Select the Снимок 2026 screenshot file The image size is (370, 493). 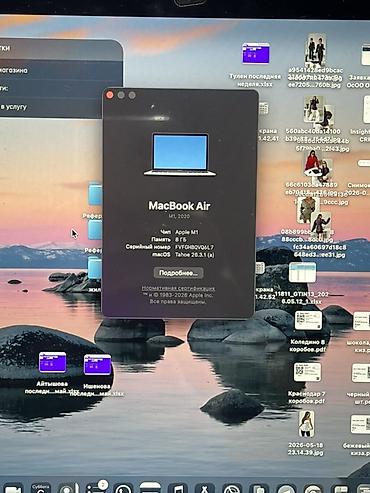click(x=364, y=163)
